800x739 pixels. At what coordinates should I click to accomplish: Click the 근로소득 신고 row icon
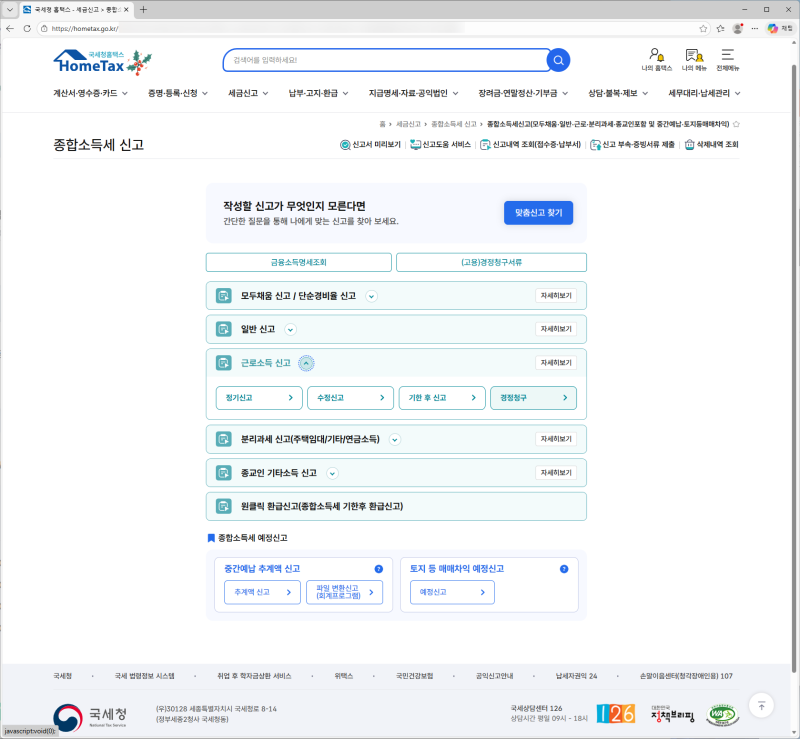click(x=223, y=363)
